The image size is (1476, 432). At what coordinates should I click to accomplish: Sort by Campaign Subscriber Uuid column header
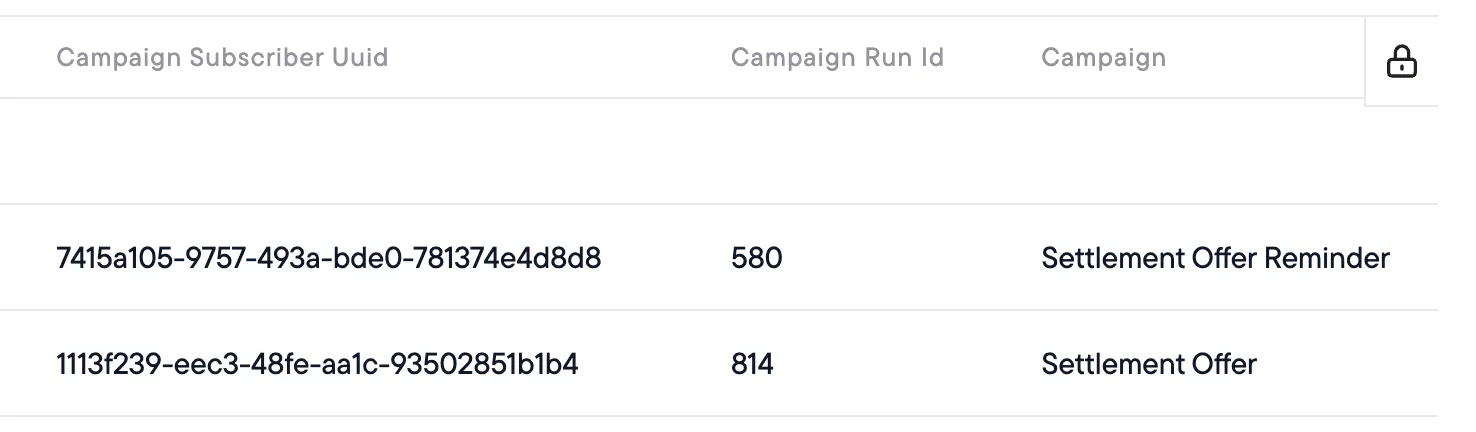[222, 57]
